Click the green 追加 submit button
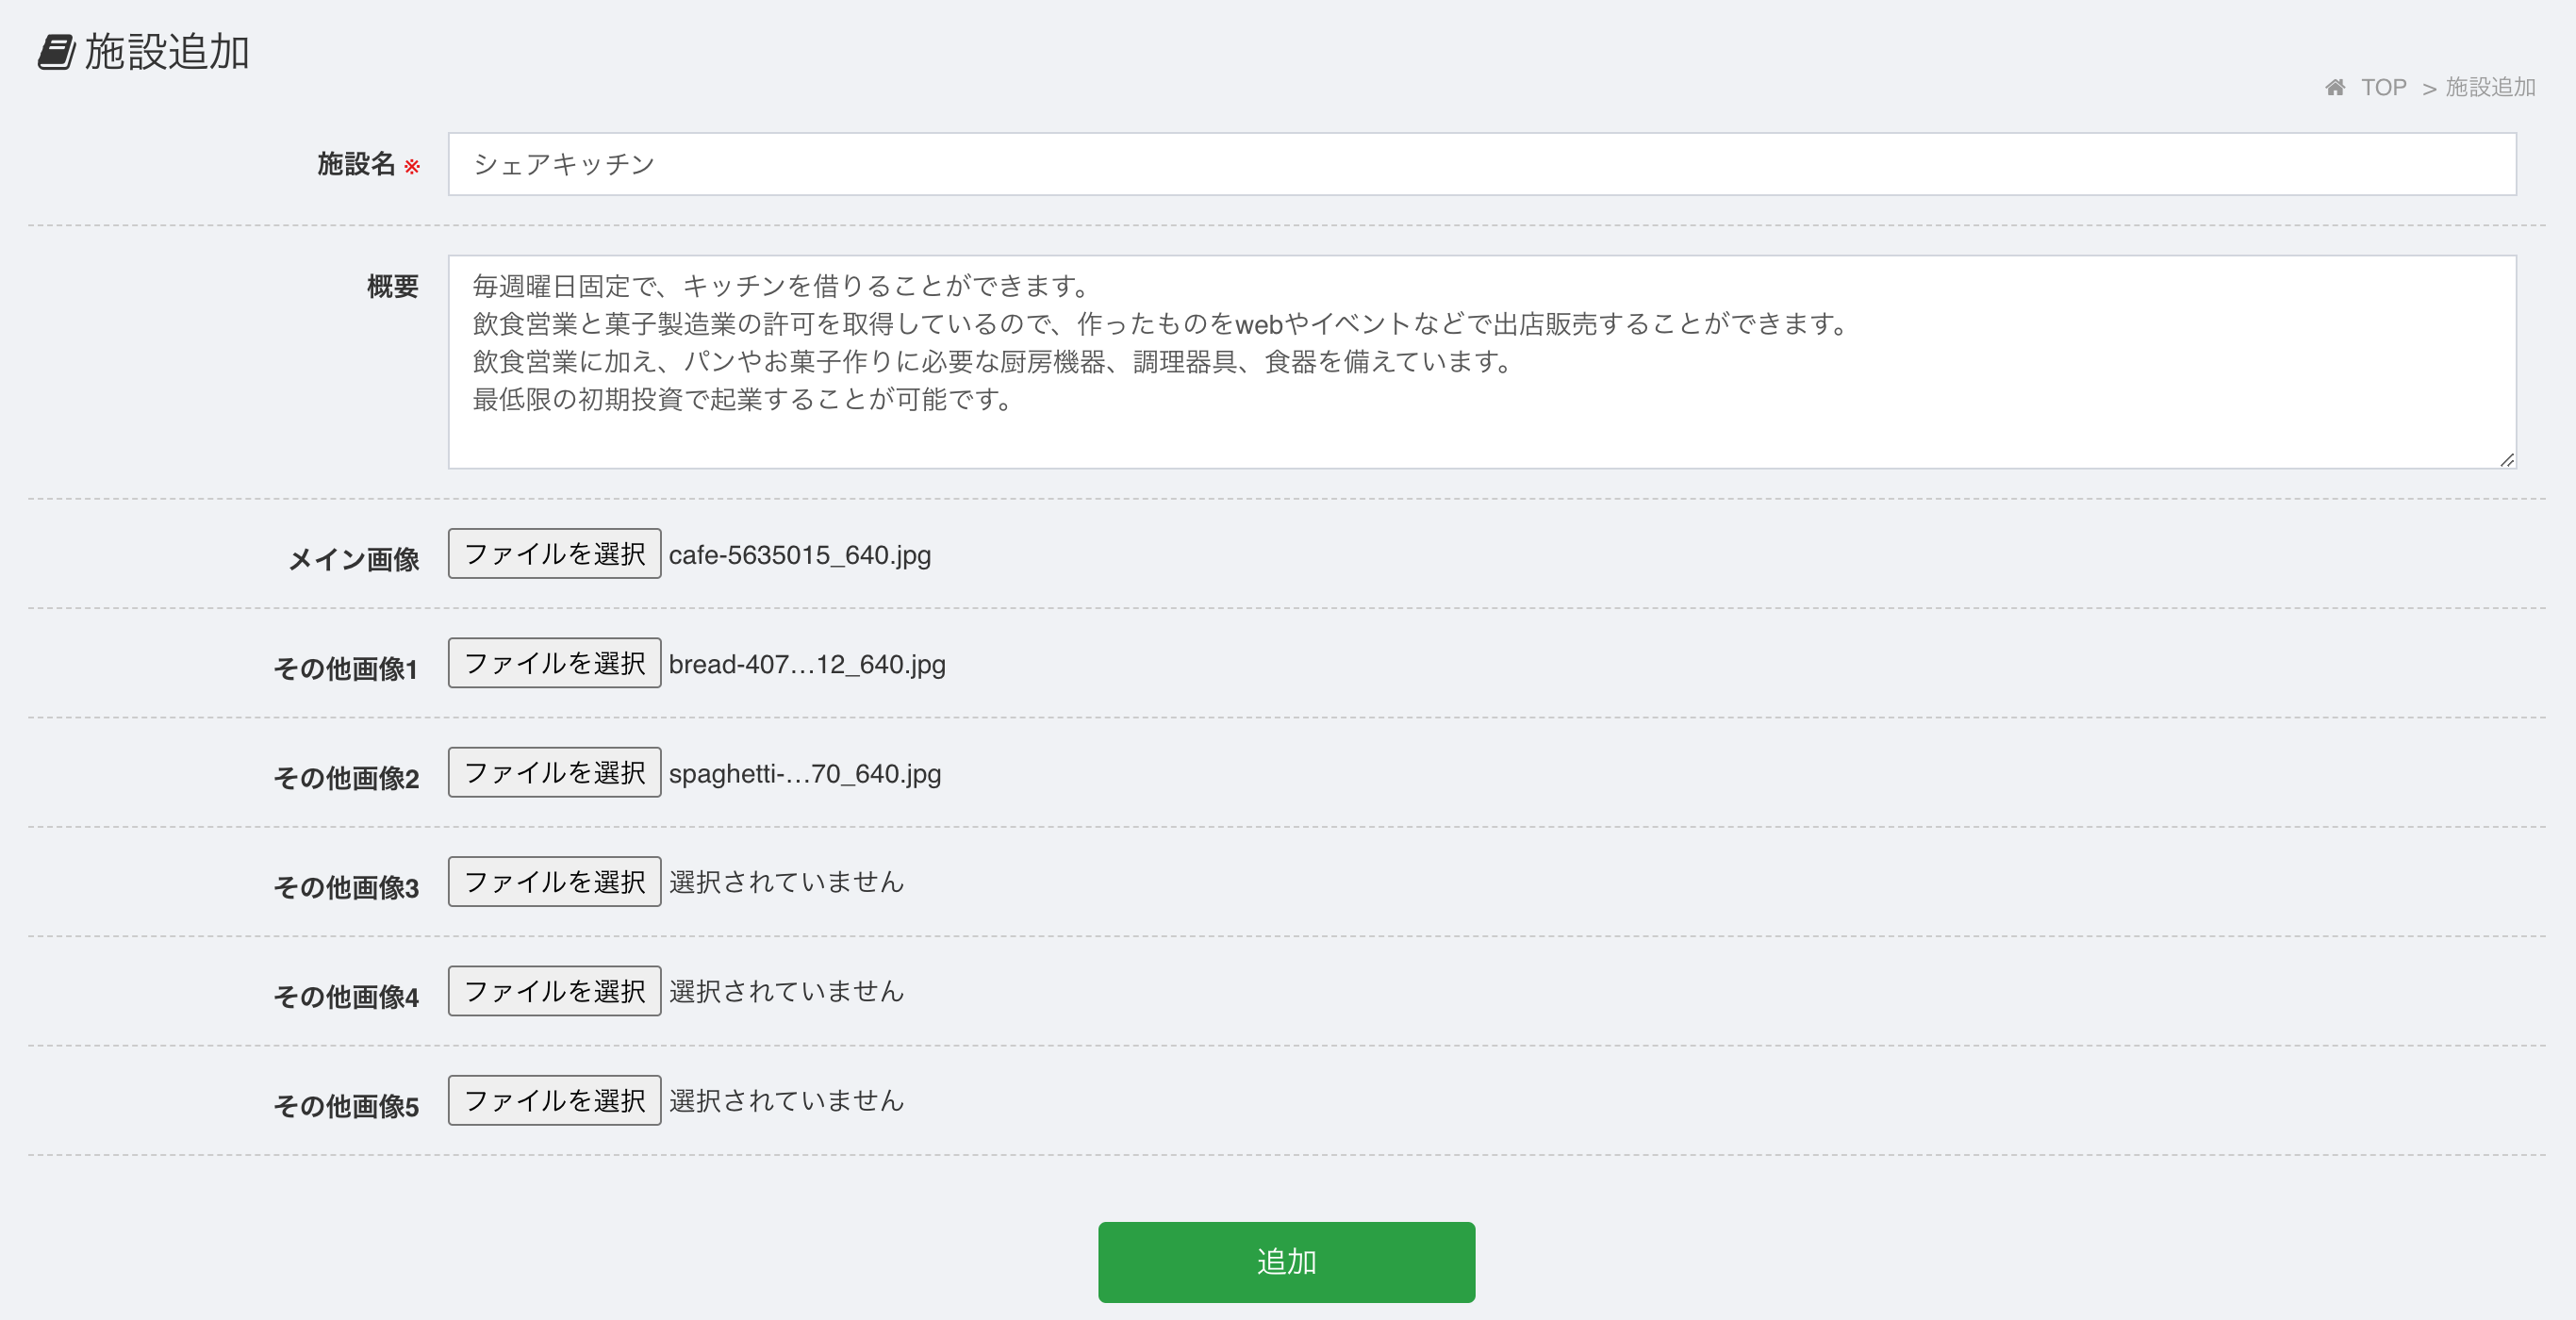Viewport: 2576px width, 1320px height. (x=1286, y=1262)
